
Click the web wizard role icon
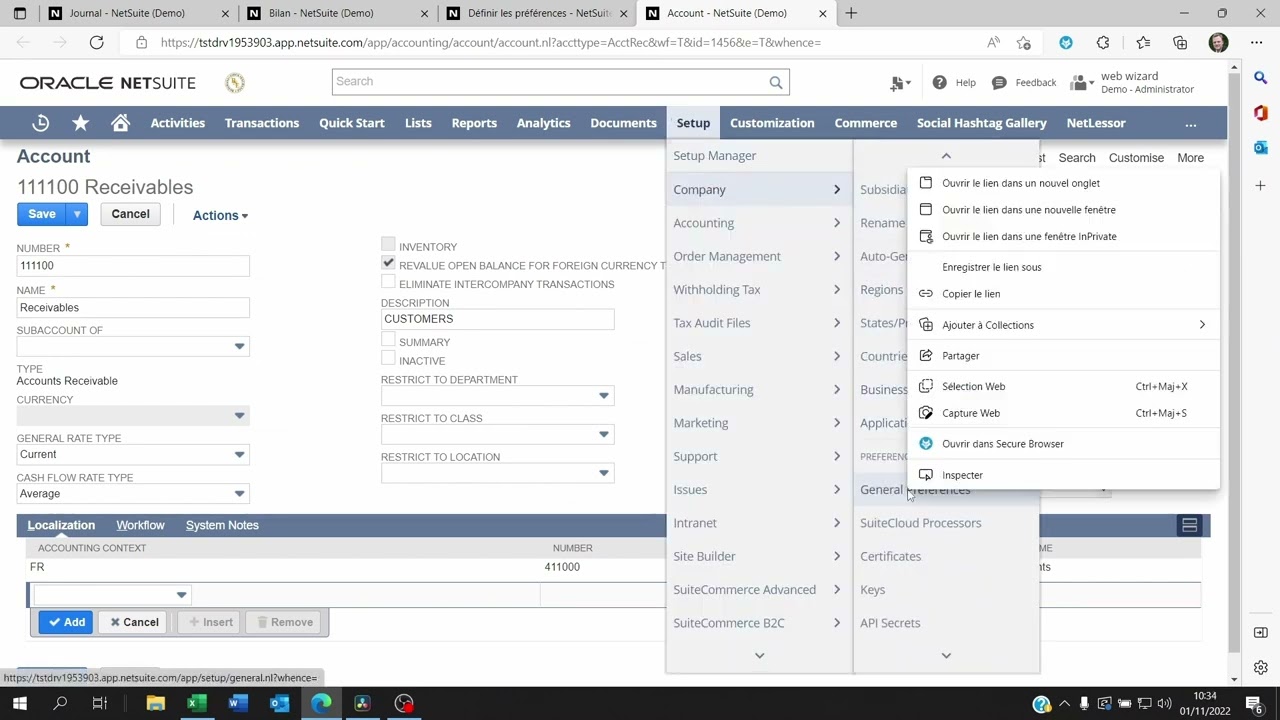pos(1079,82)
